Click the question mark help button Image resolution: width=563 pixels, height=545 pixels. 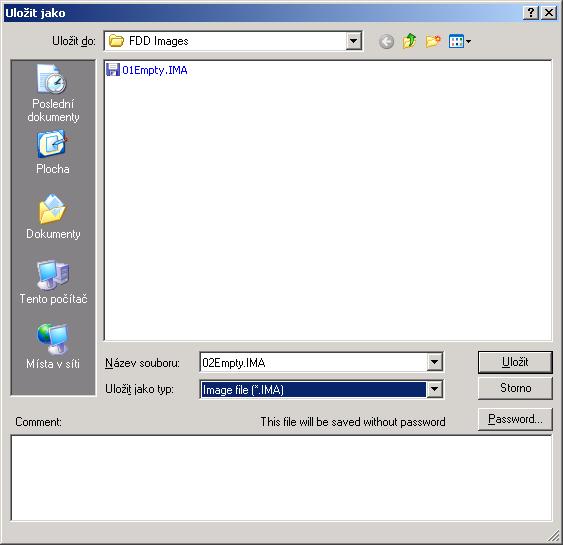pyautogui.click(x=531, y=13)
